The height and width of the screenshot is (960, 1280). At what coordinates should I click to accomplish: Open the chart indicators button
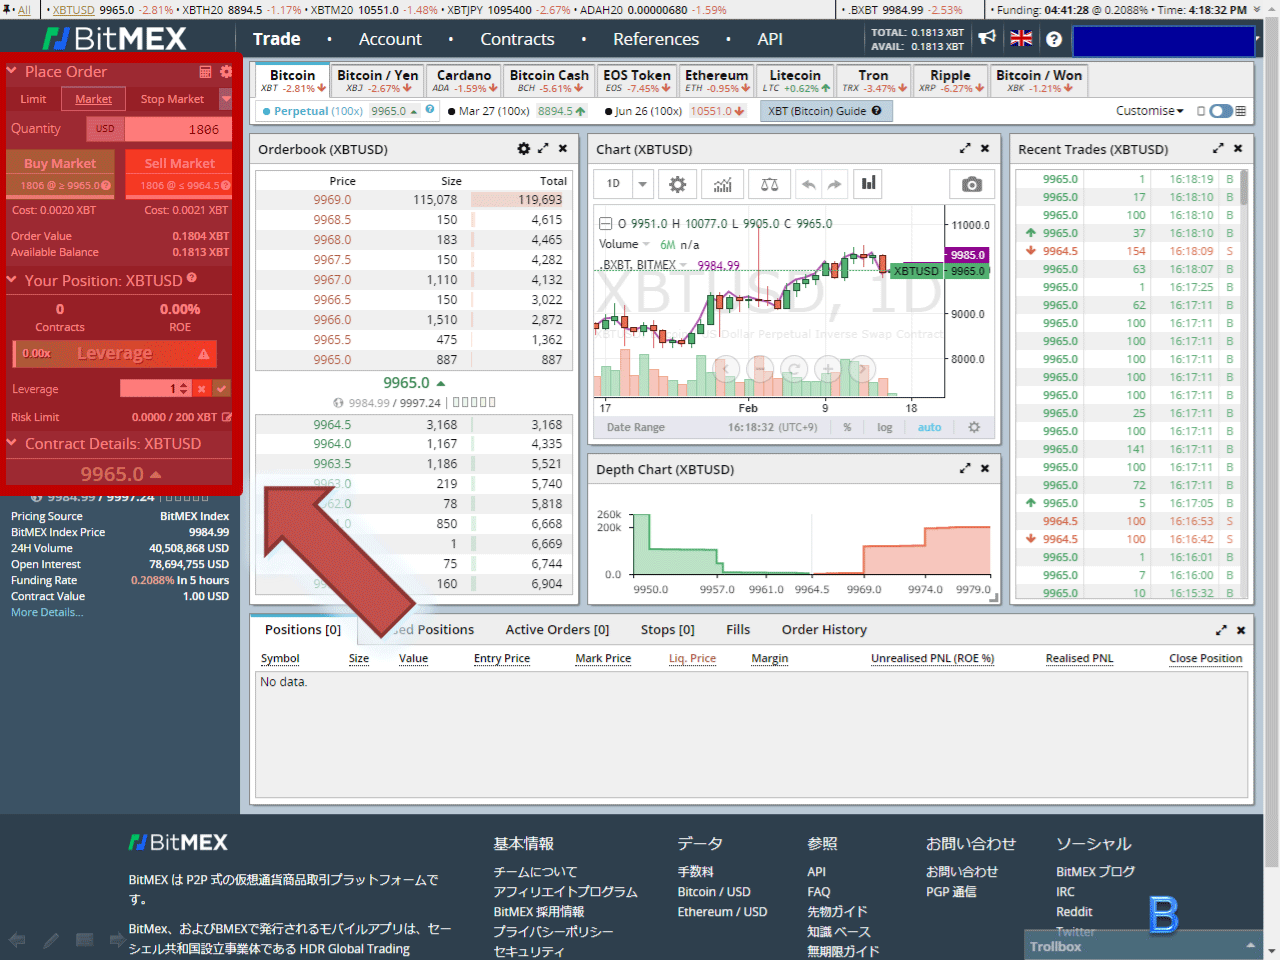(723, 184)
